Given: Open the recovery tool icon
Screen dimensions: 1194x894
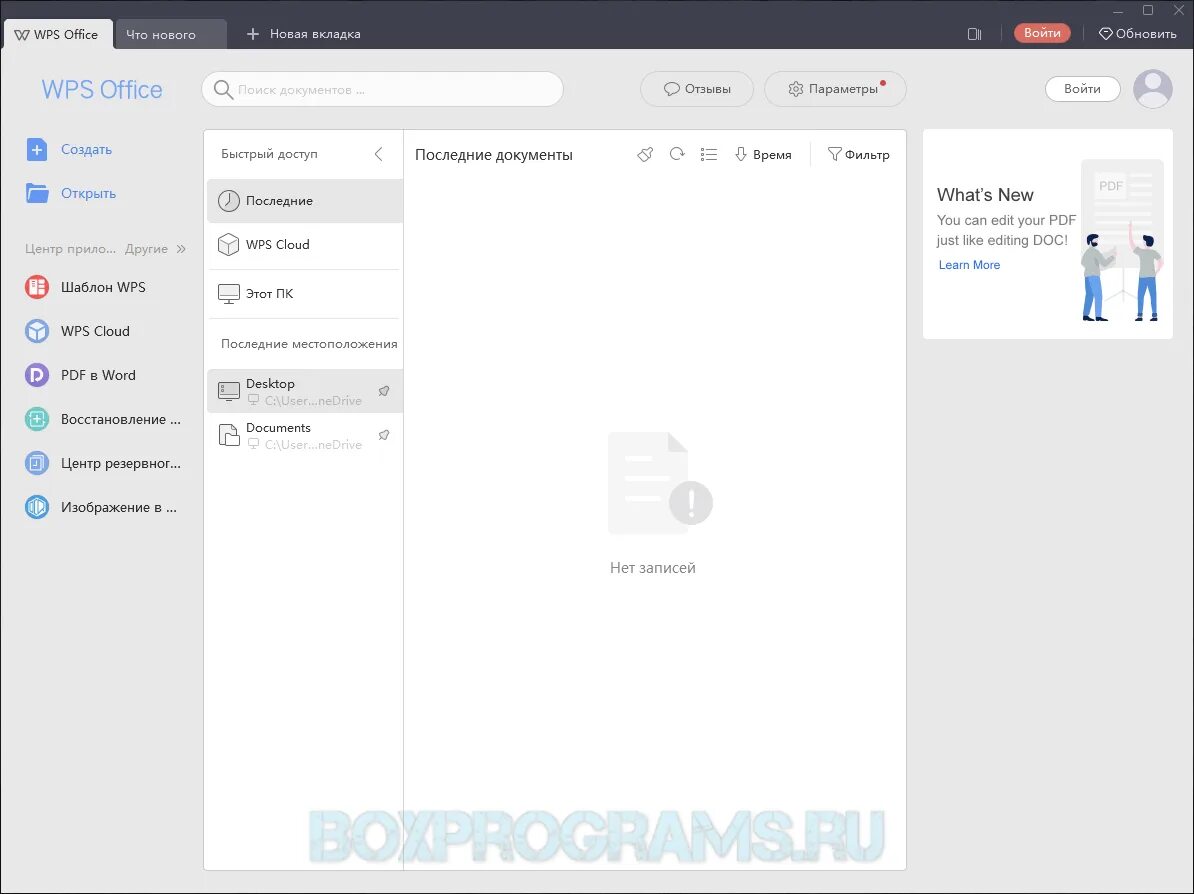Looking at the screenshot, I should 37,419.
